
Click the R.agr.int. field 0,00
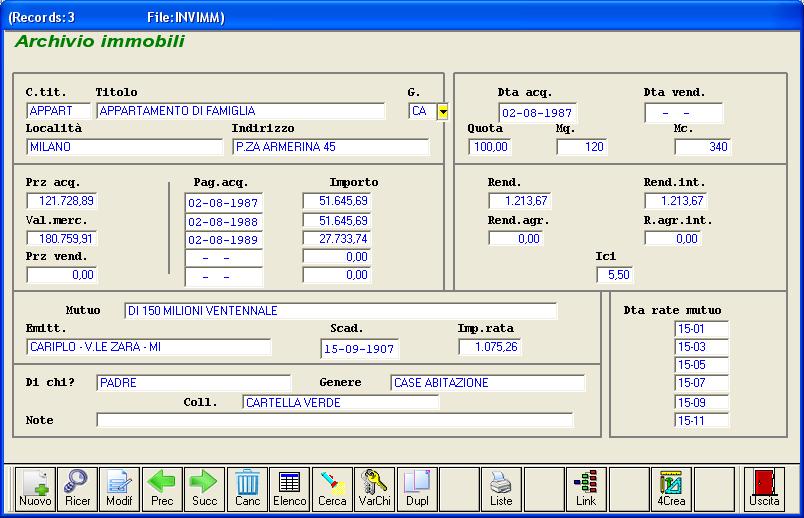point(673,238)
